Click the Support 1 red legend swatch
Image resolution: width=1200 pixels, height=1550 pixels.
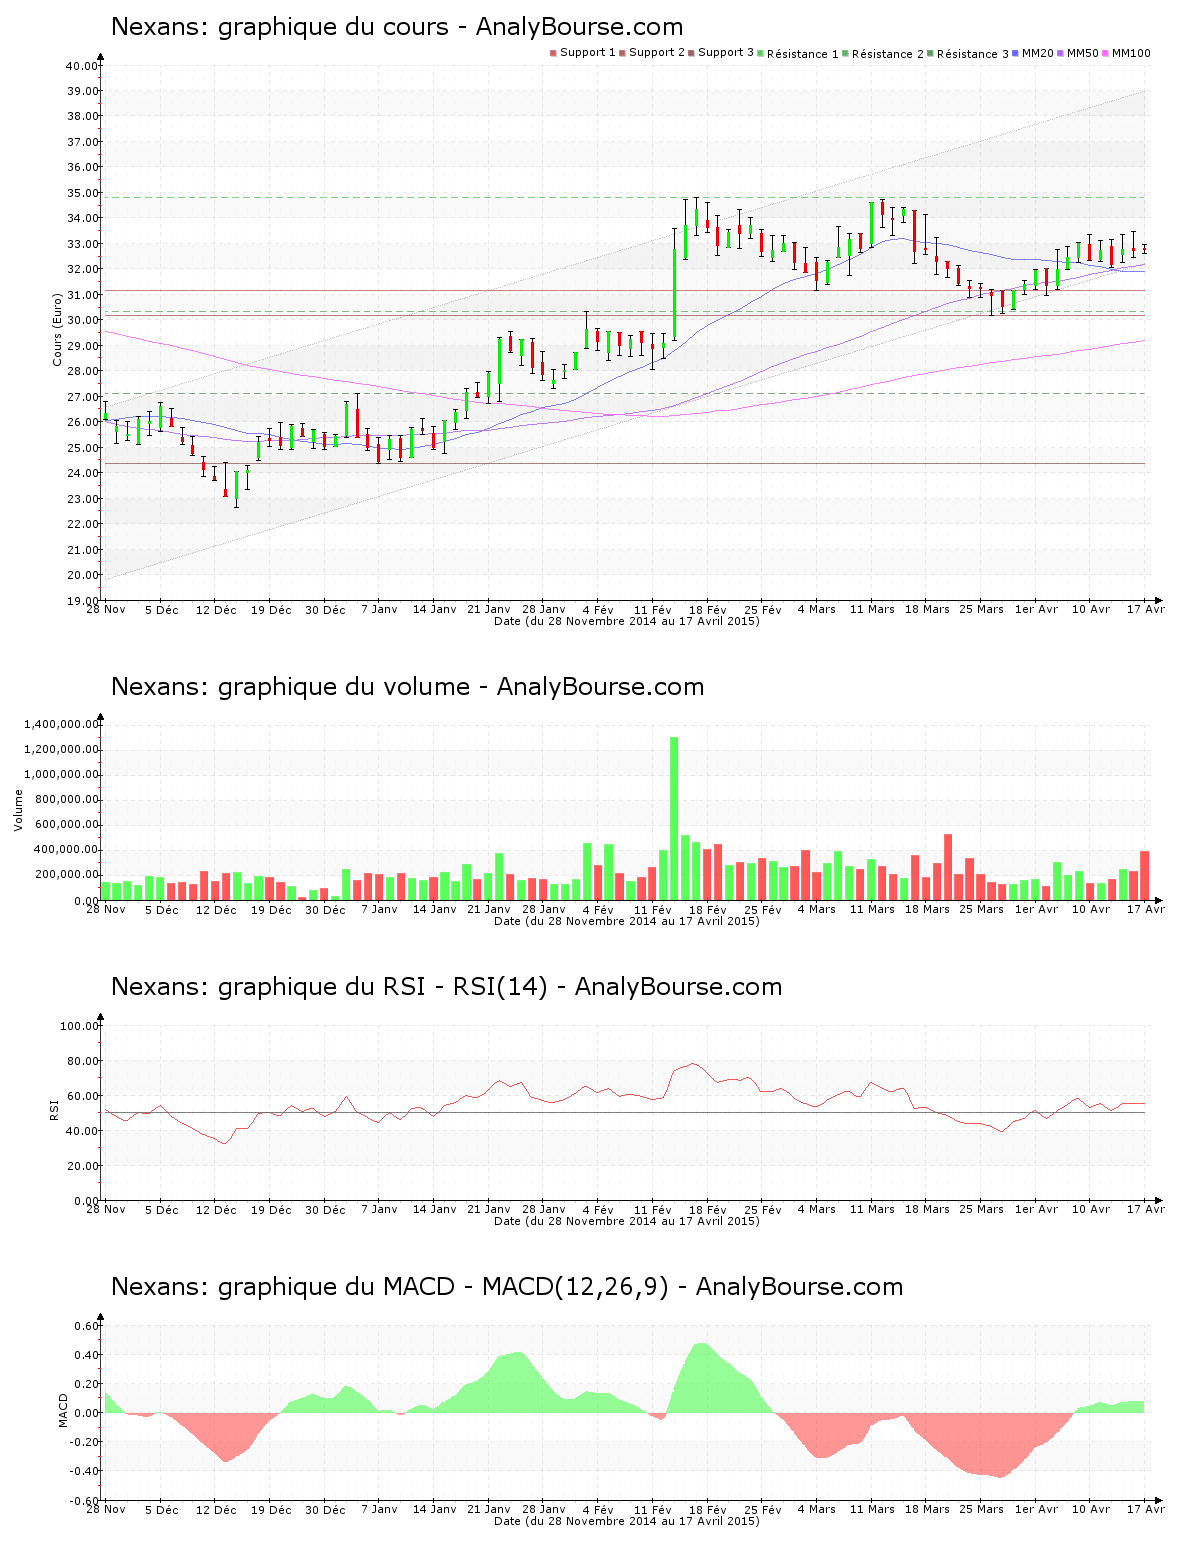[x=553, y=53]
